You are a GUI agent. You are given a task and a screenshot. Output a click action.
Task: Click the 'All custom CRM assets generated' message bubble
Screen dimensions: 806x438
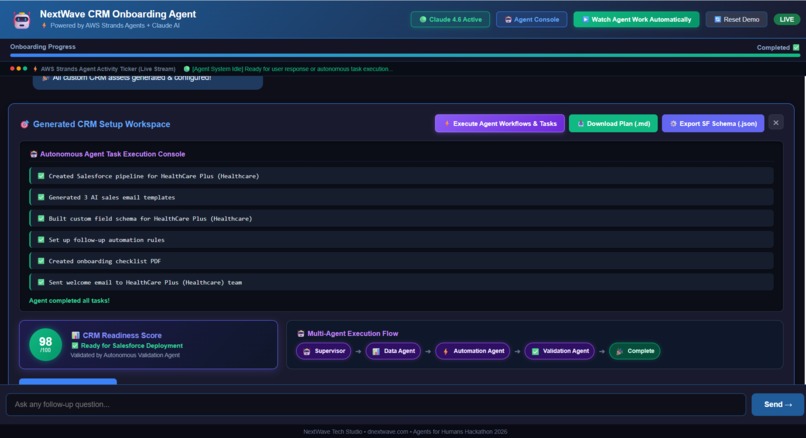(x=148, y=82)
